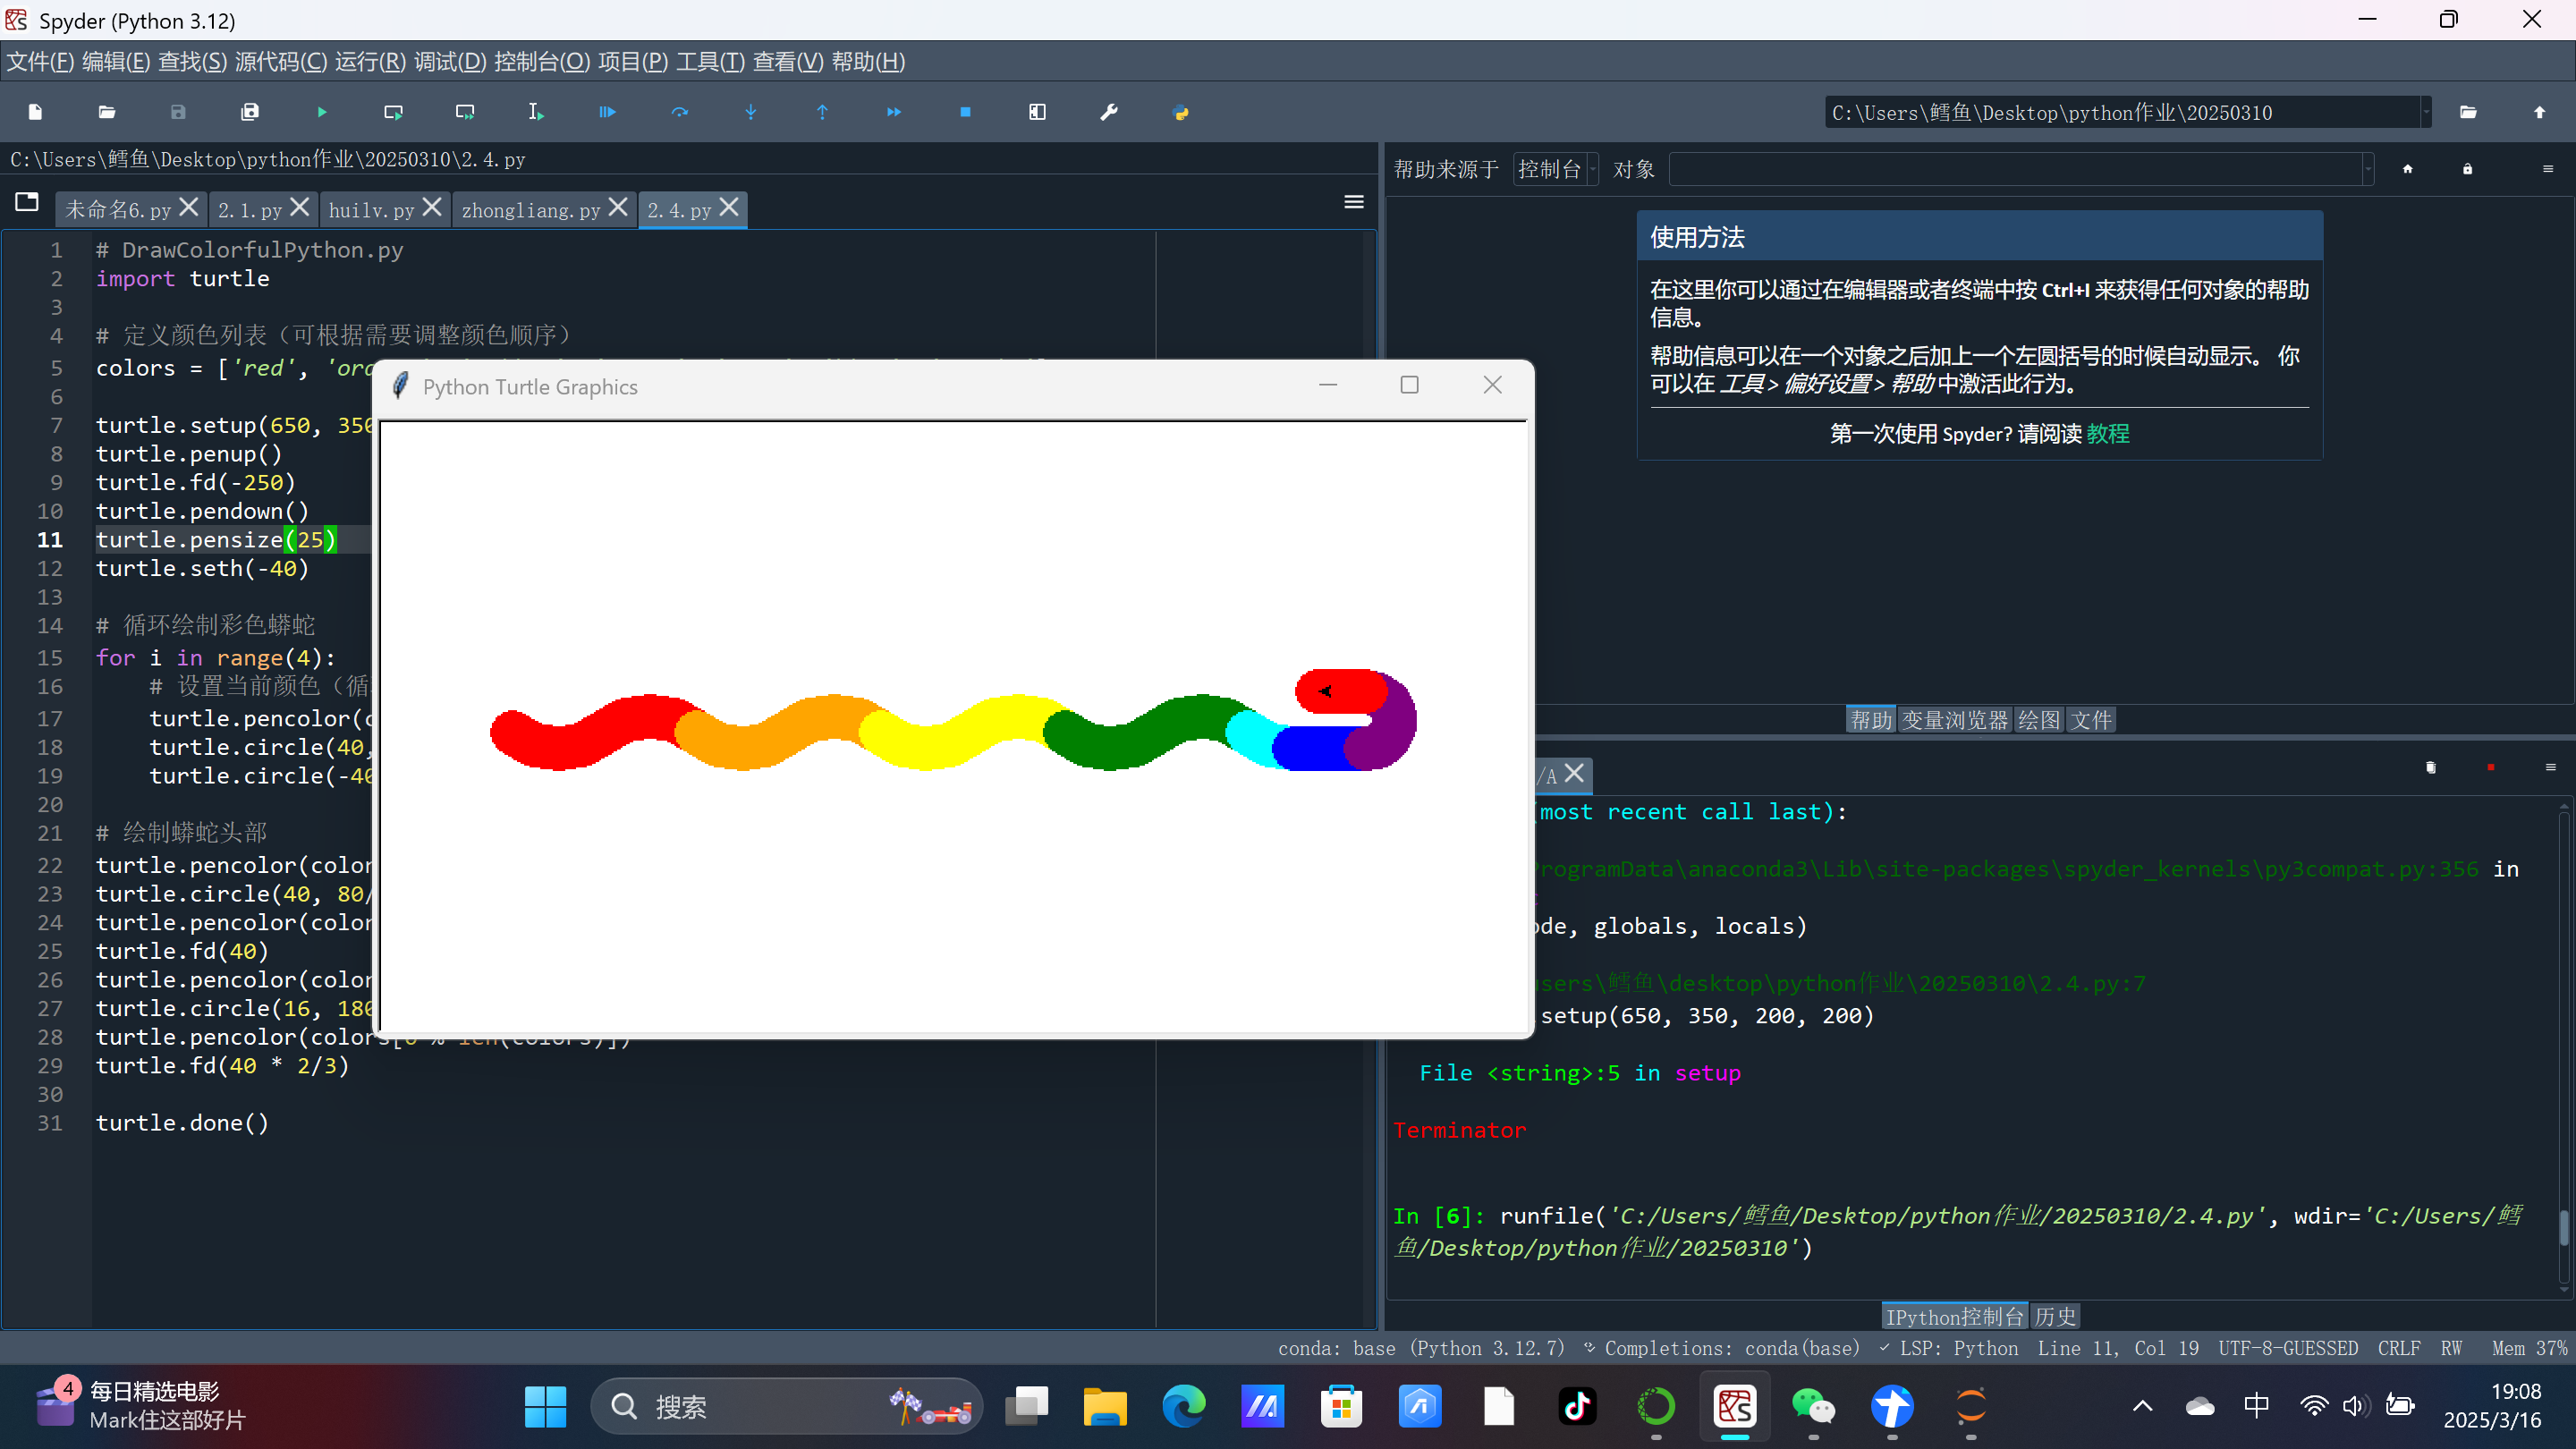Stop debugging with the blue square icon

click(965, 112)
